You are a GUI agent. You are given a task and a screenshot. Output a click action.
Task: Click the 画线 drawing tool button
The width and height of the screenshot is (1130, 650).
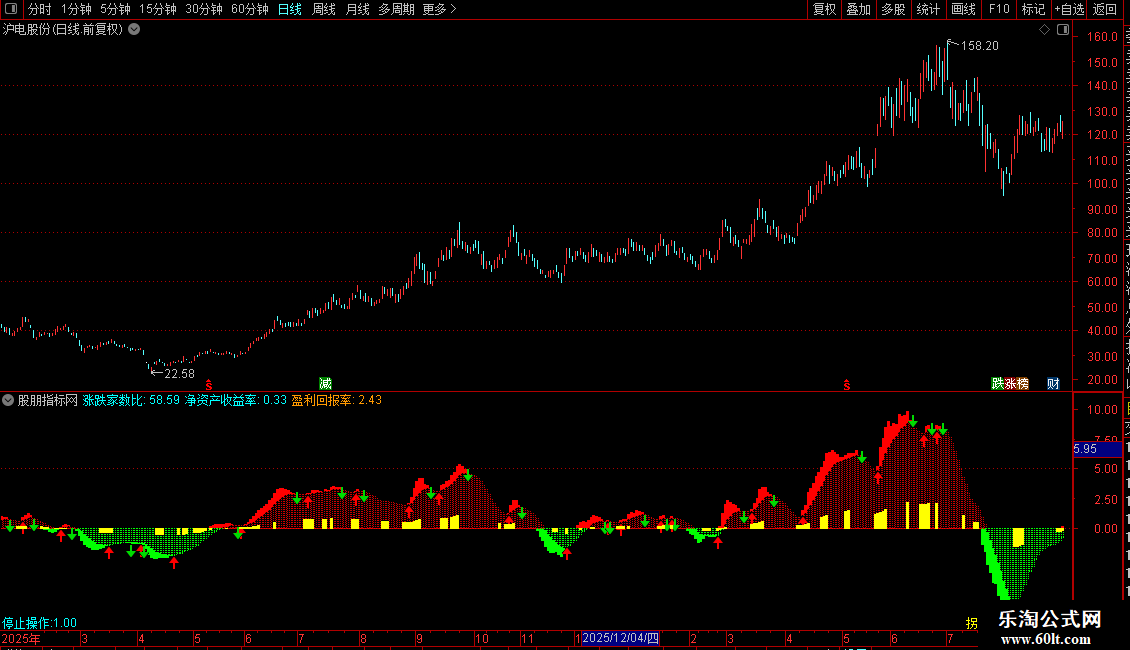(x=963, y=9)
